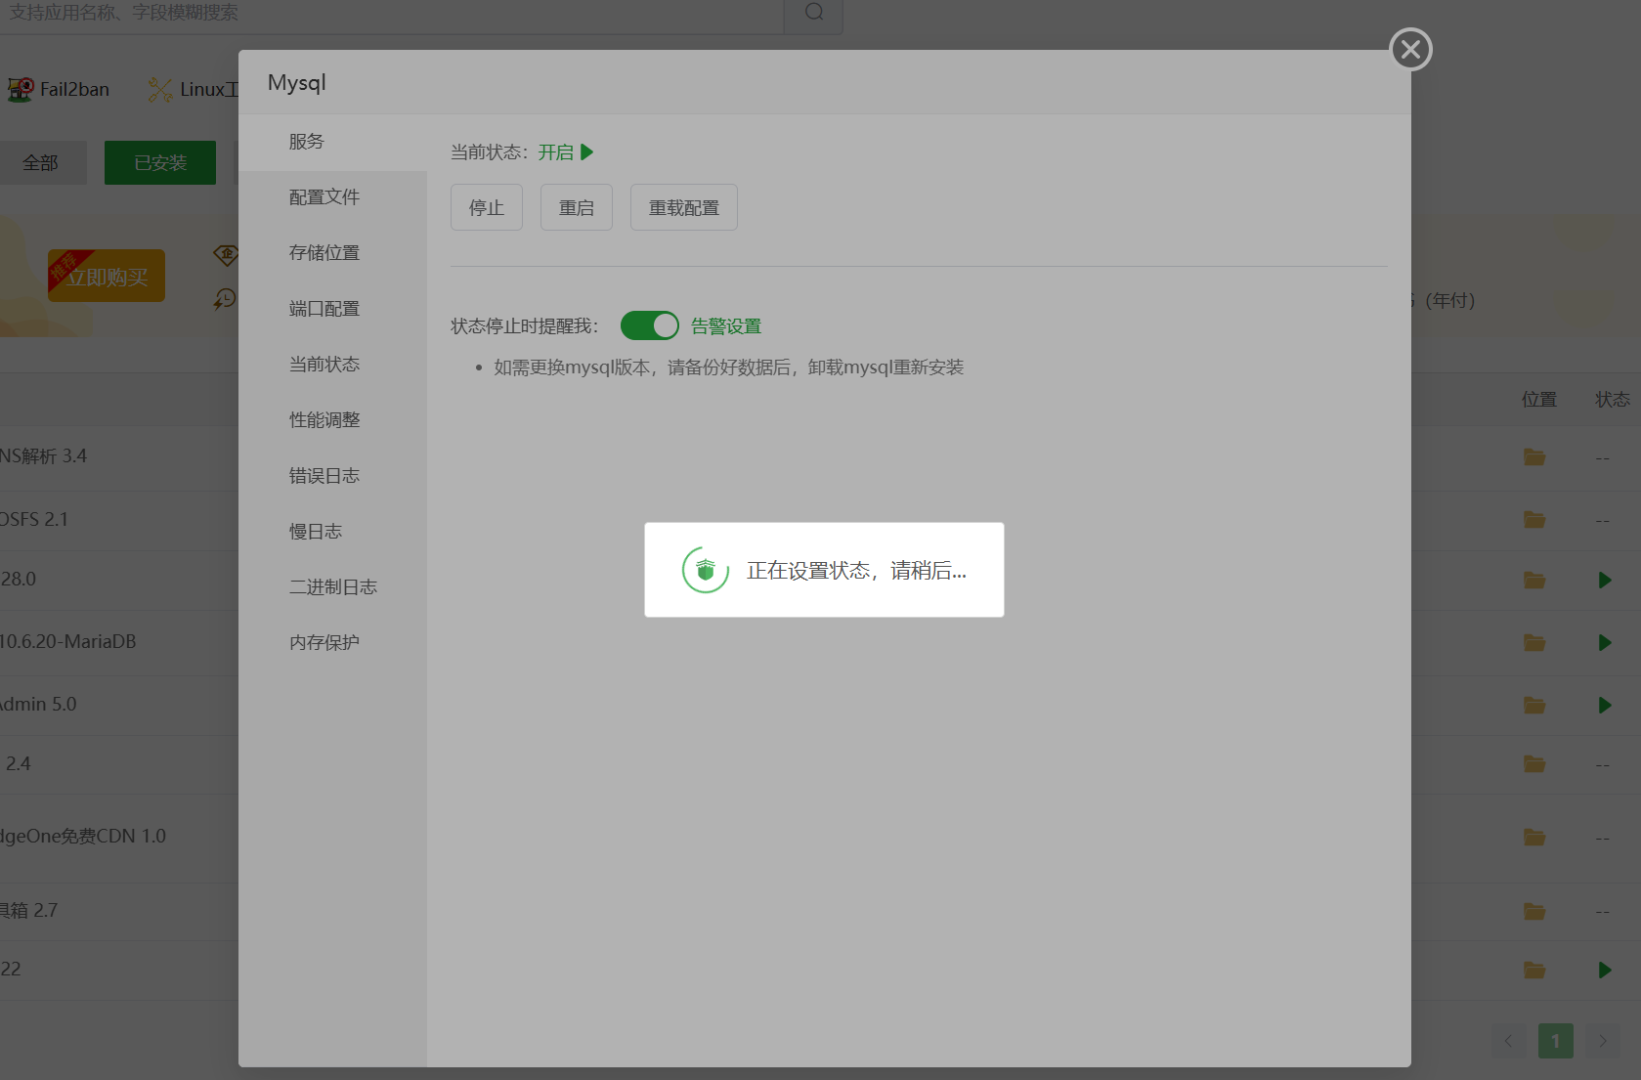Click the 状态 column header in the list
This screenshot has width=1641, height=1080.
tap(1612, 400)
